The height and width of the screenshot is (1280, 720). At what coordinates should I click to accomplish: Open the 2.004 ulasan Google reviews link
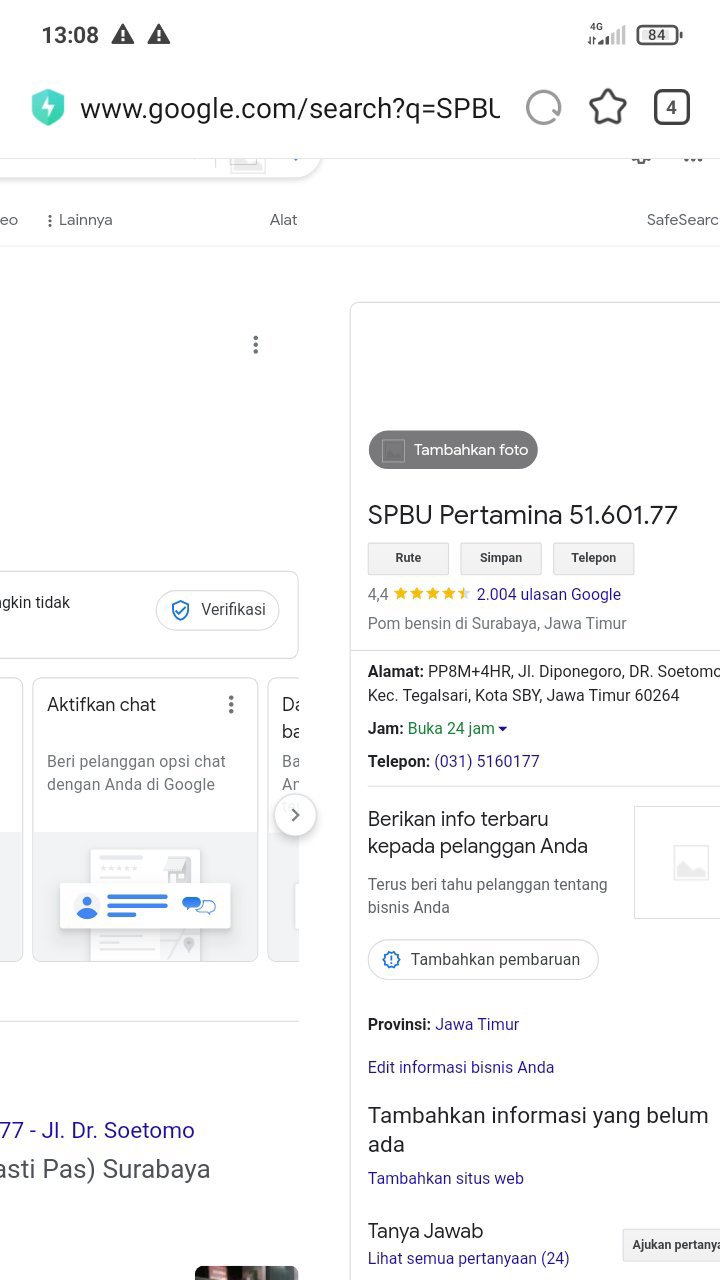coord(548,594)
